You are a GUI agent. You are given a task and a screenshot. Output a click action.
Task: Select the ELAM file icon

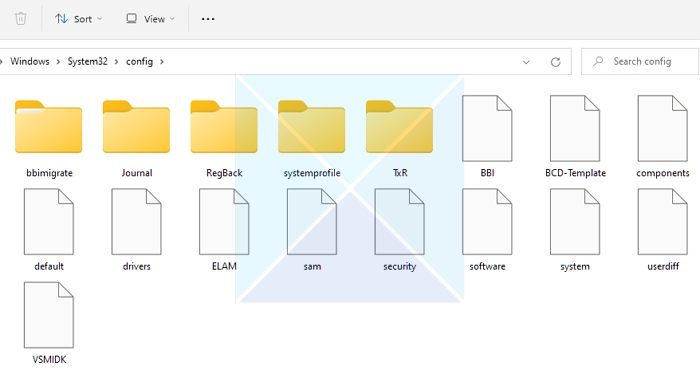tap(224, 221)
